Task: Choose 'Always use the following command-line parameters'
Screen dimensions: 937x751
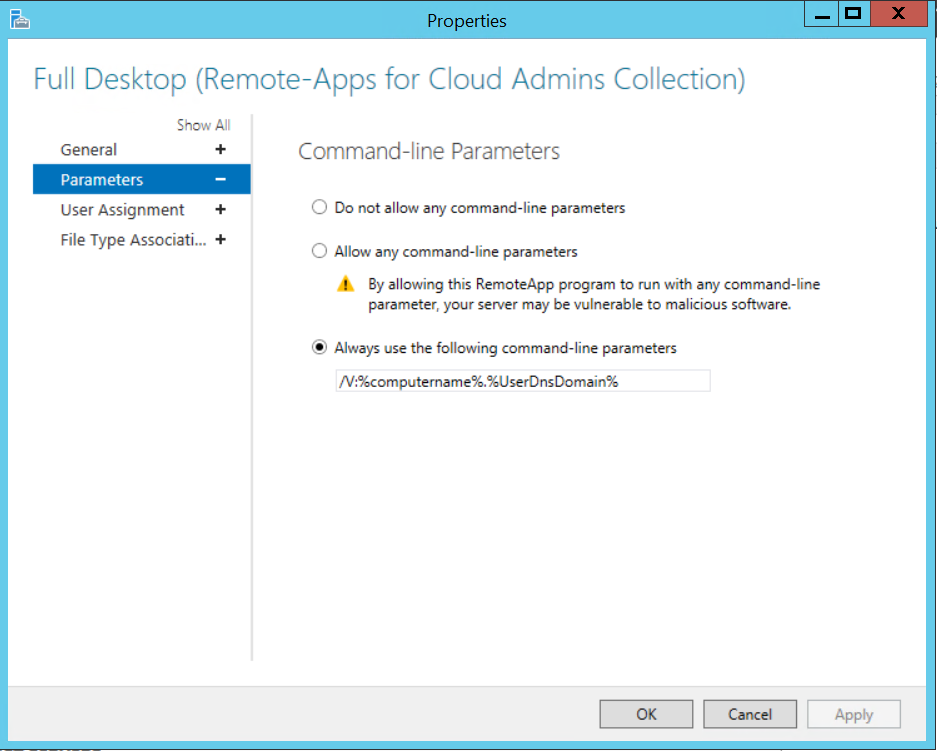Action: (319, 347)
